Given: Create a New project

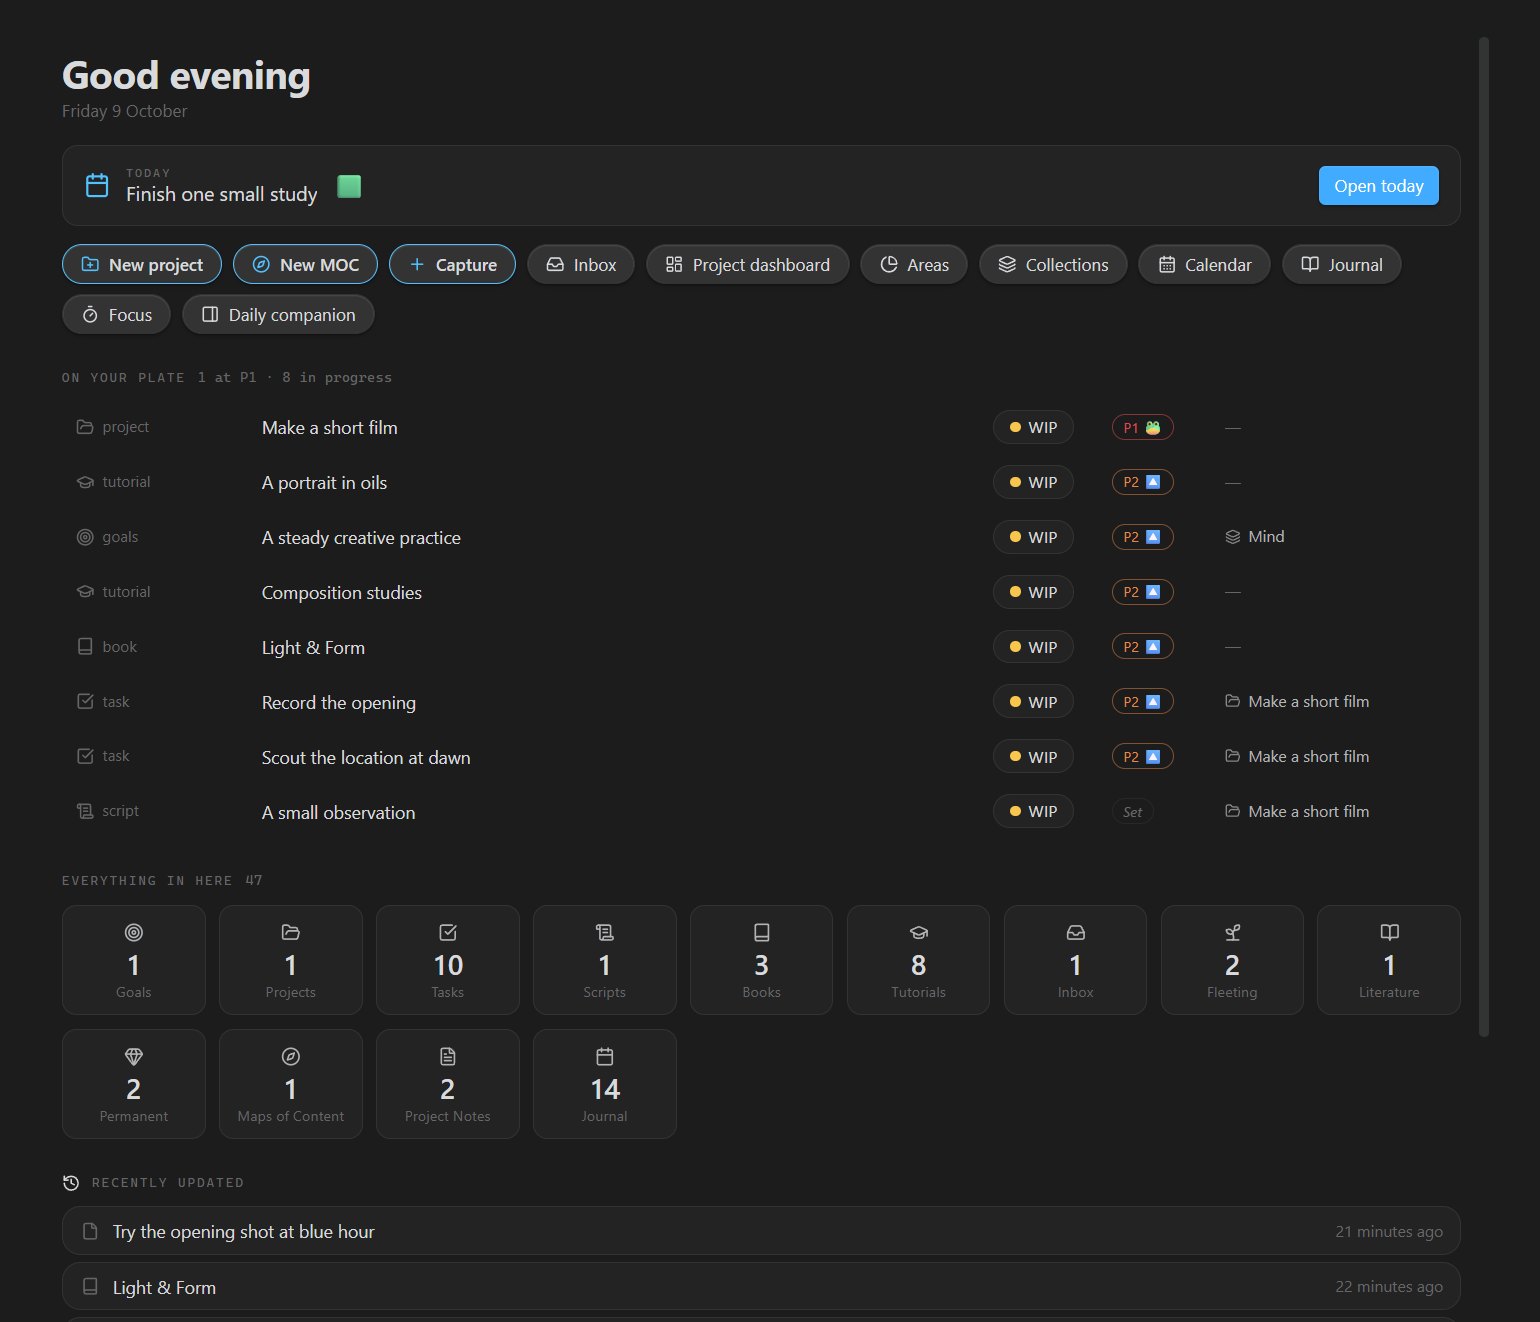Looking at the screenshot, I should 142,265.
